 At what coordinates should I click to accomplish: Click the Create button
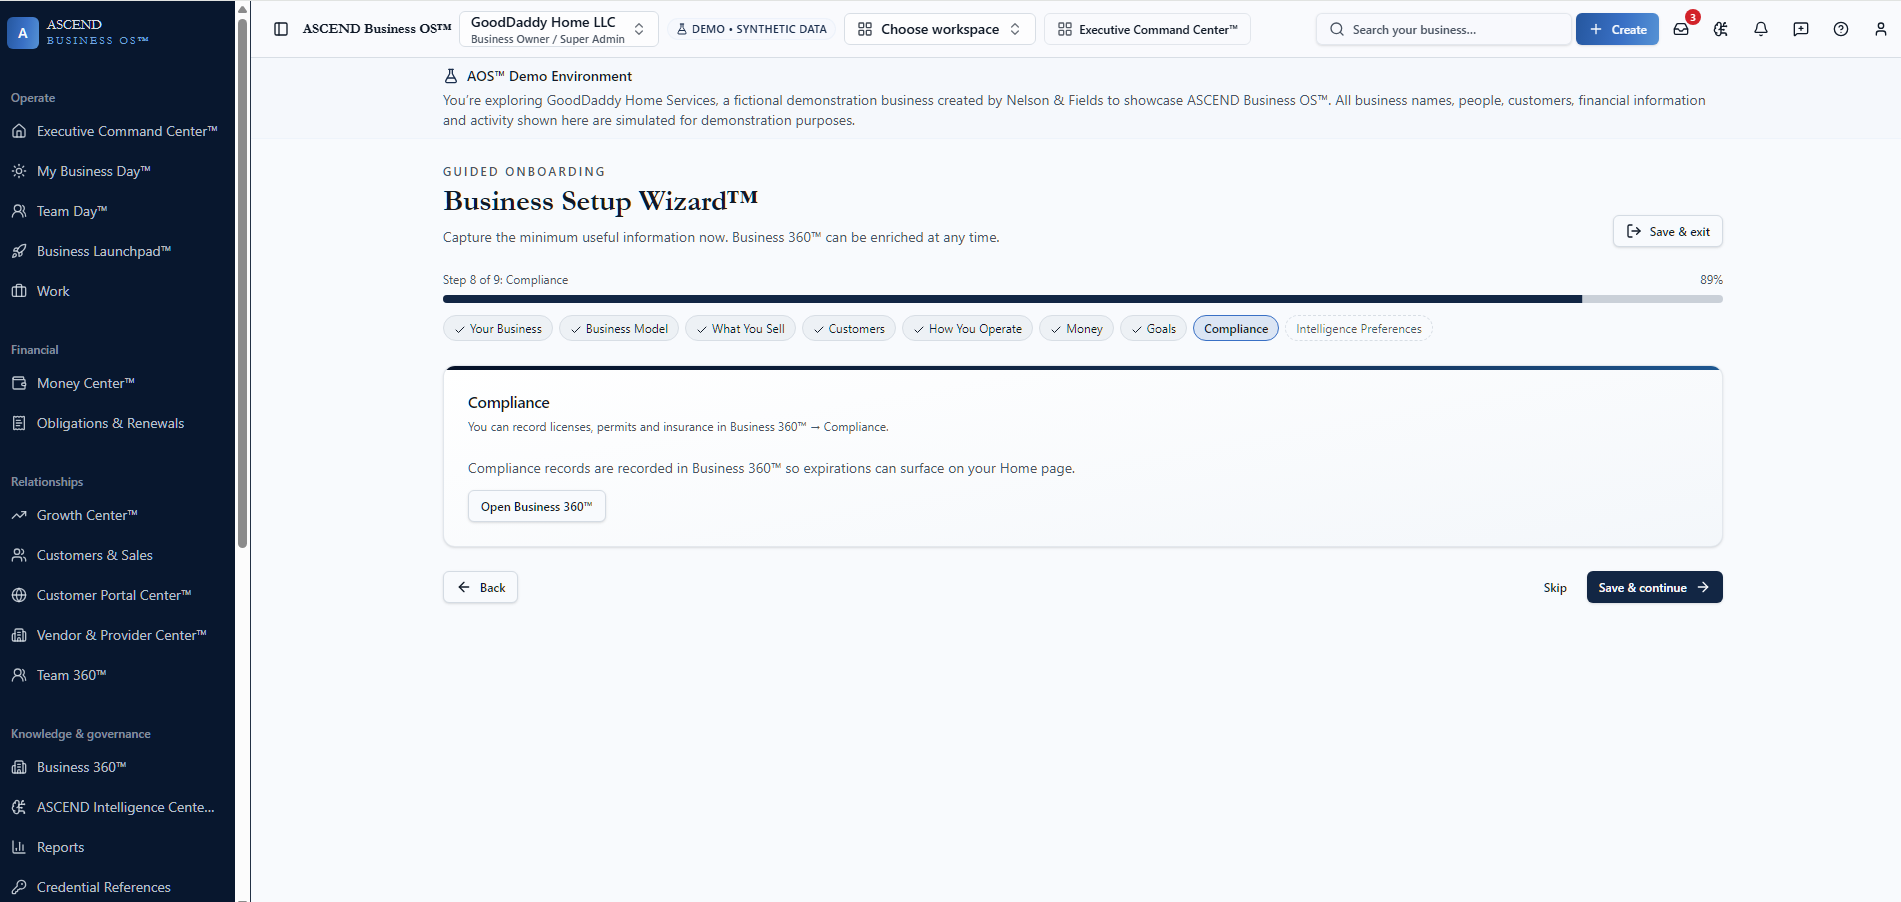(x=1617, y=29)
